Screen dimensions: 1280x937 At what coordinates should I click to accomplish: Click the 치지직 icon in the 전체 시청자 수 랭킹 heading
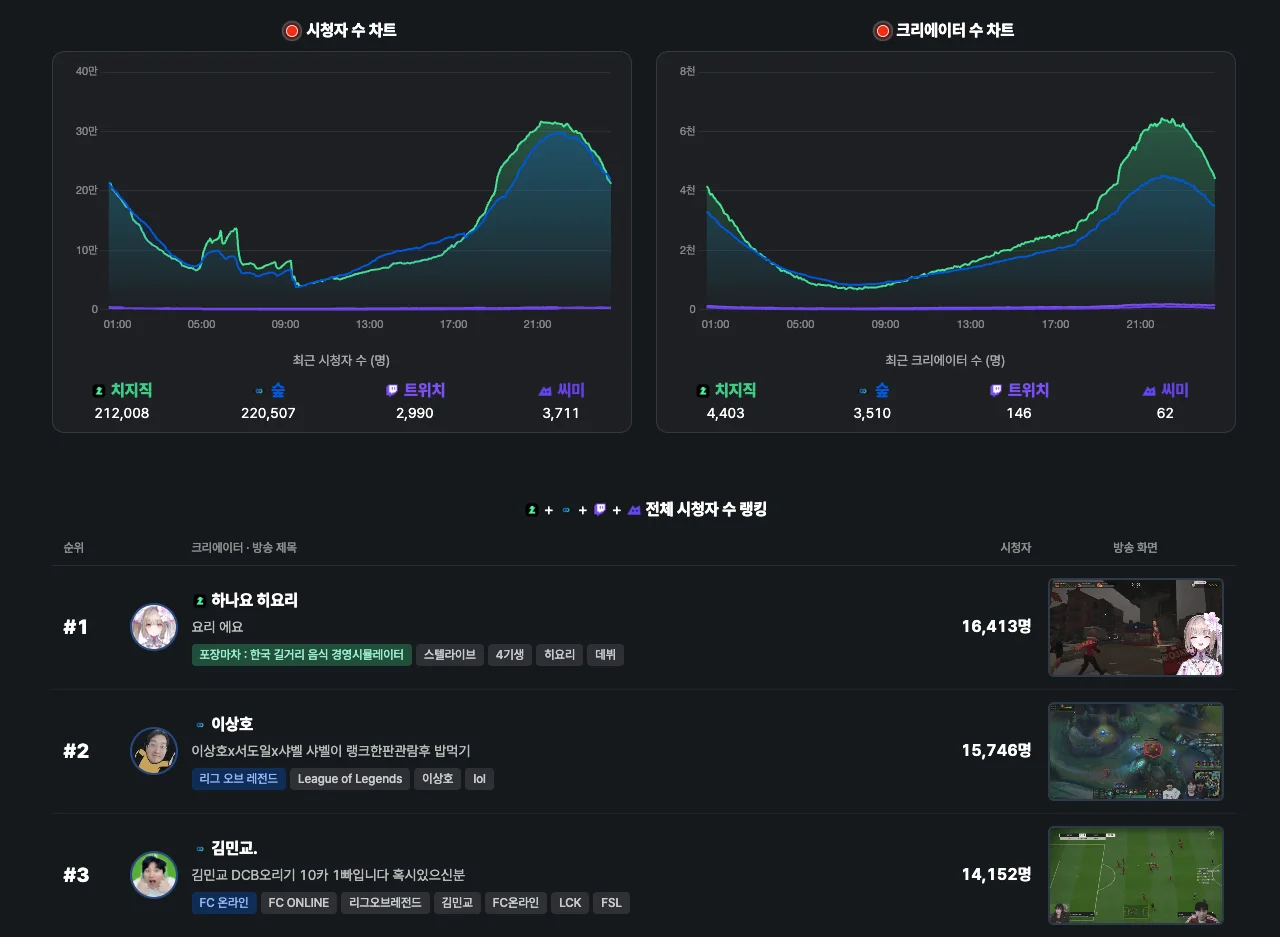(532, 510)
